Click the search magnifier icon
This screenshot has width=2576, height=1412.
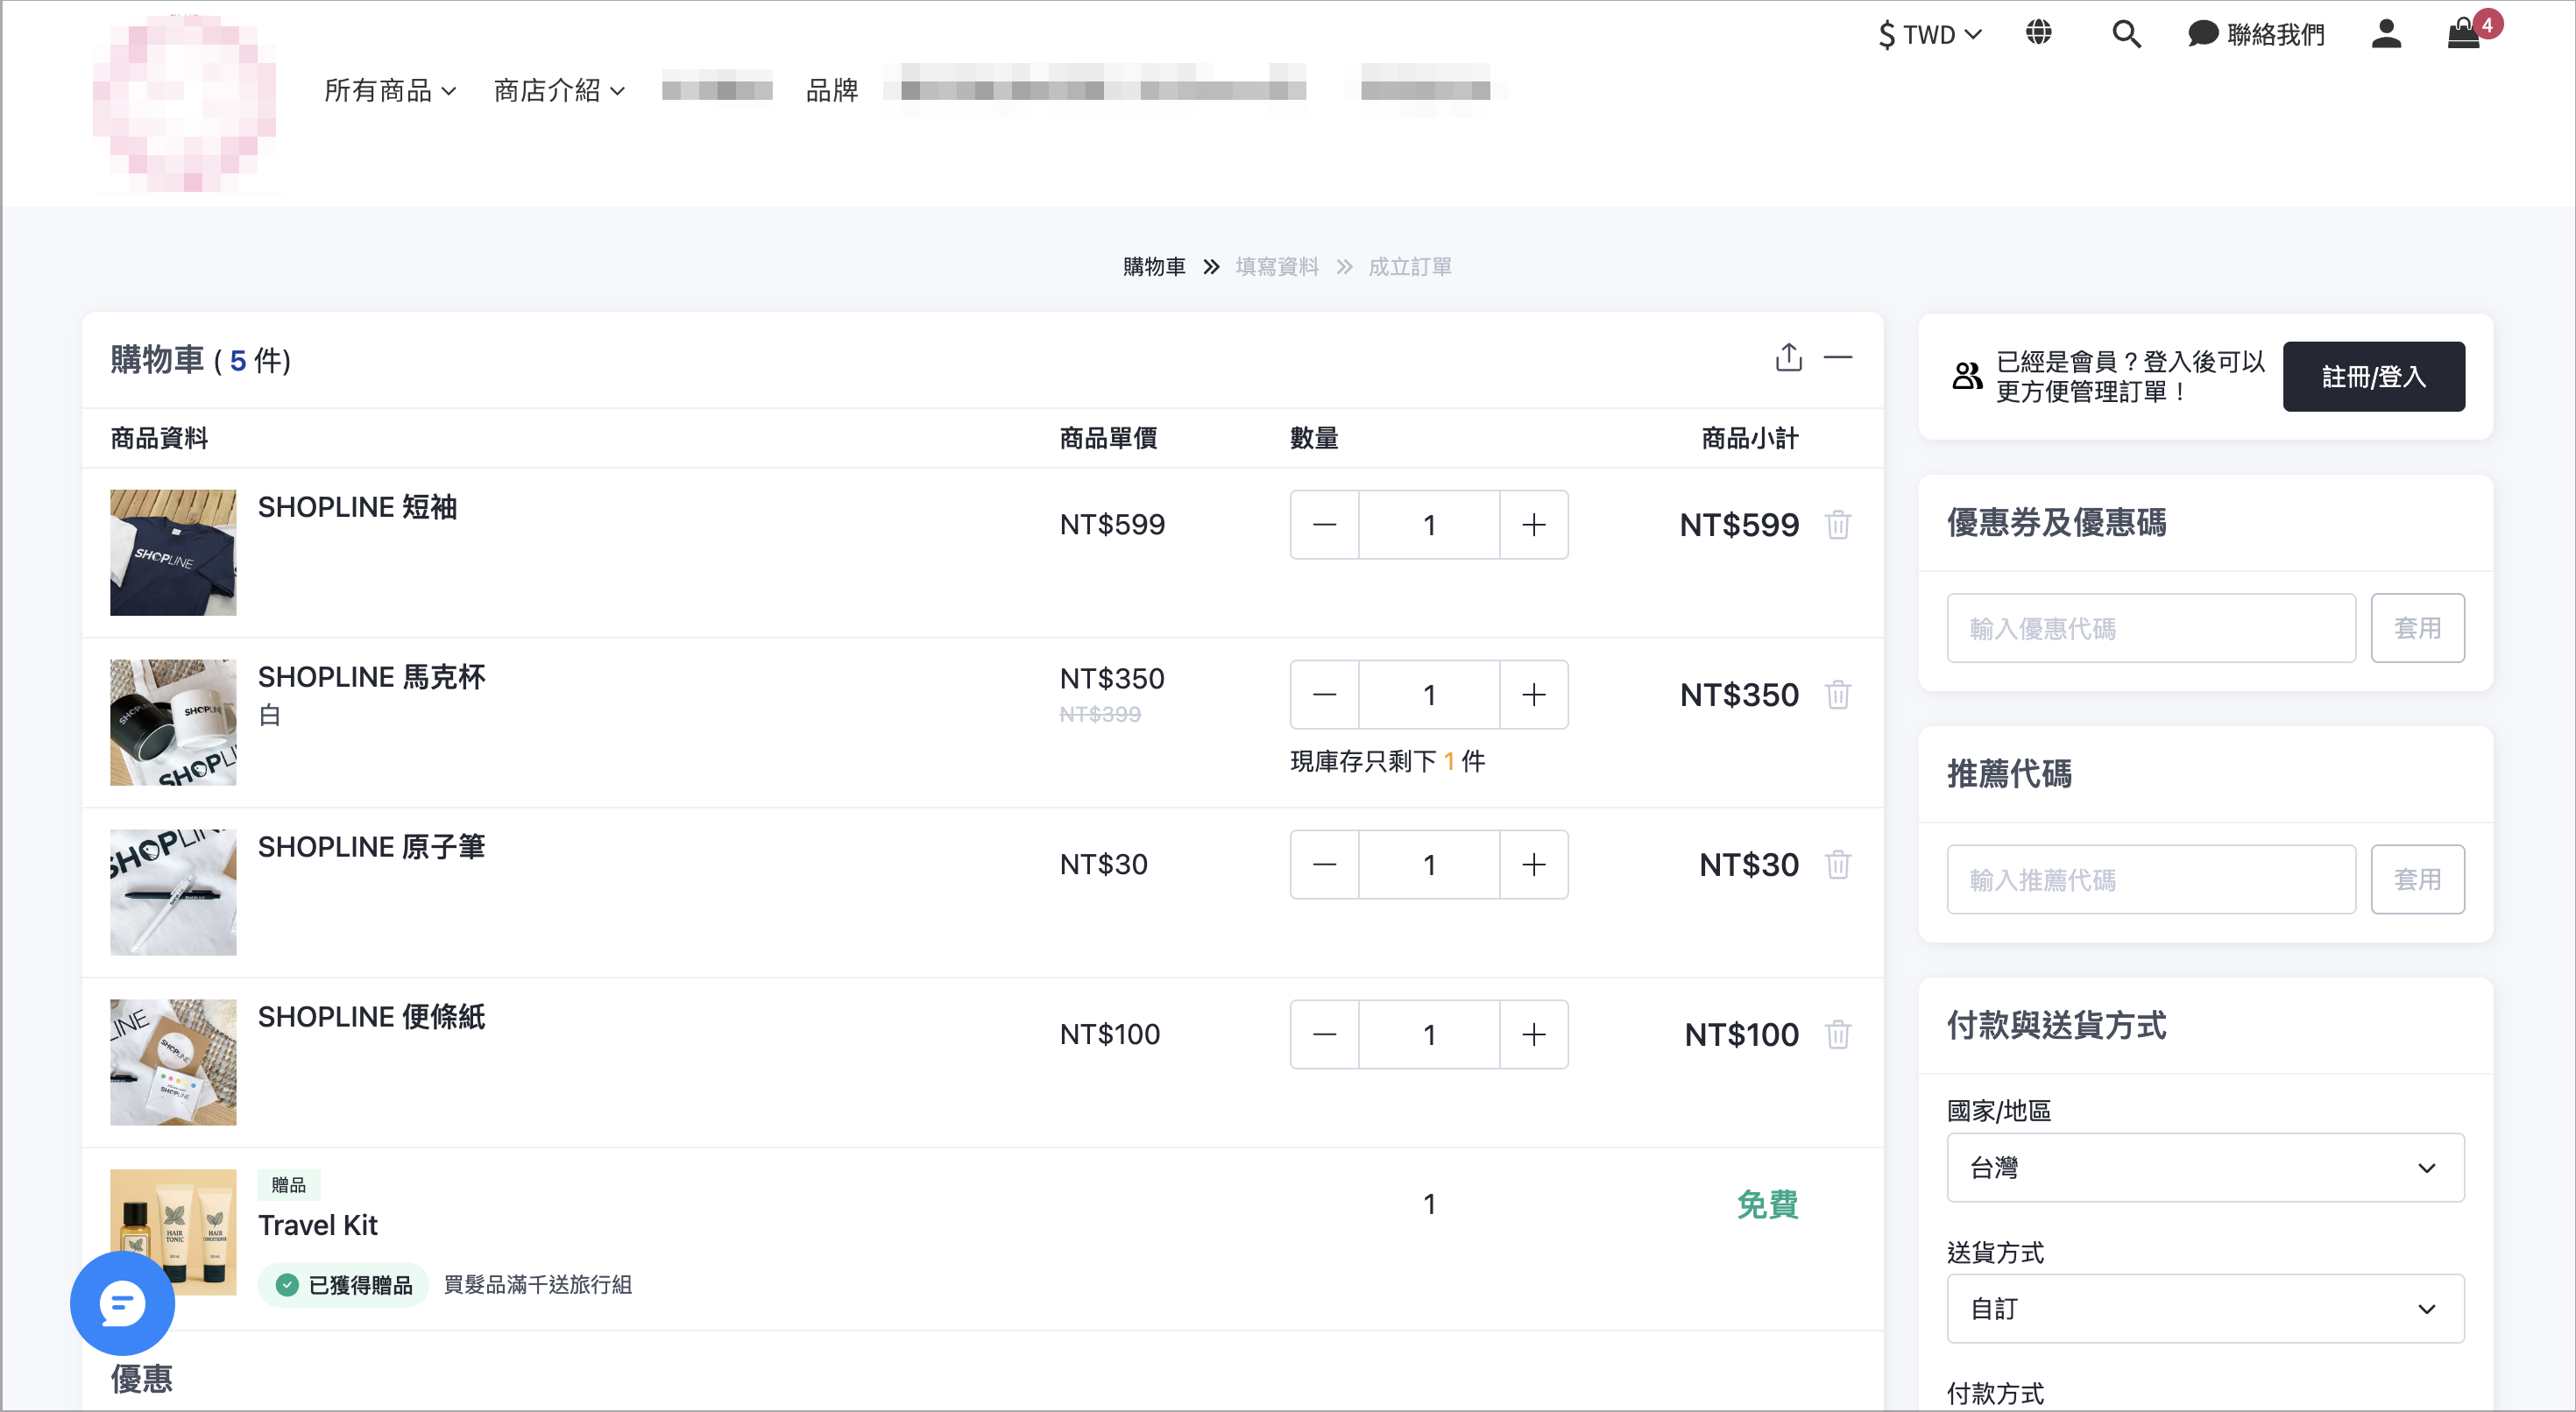(x=2126, y=34)
